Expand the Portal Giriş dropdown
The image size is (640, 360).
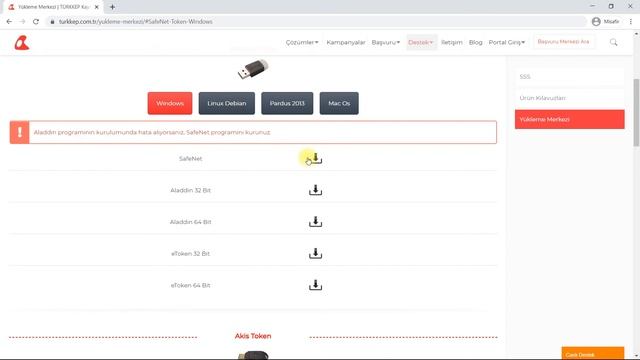pyautogui.click(x=507, y=42)
